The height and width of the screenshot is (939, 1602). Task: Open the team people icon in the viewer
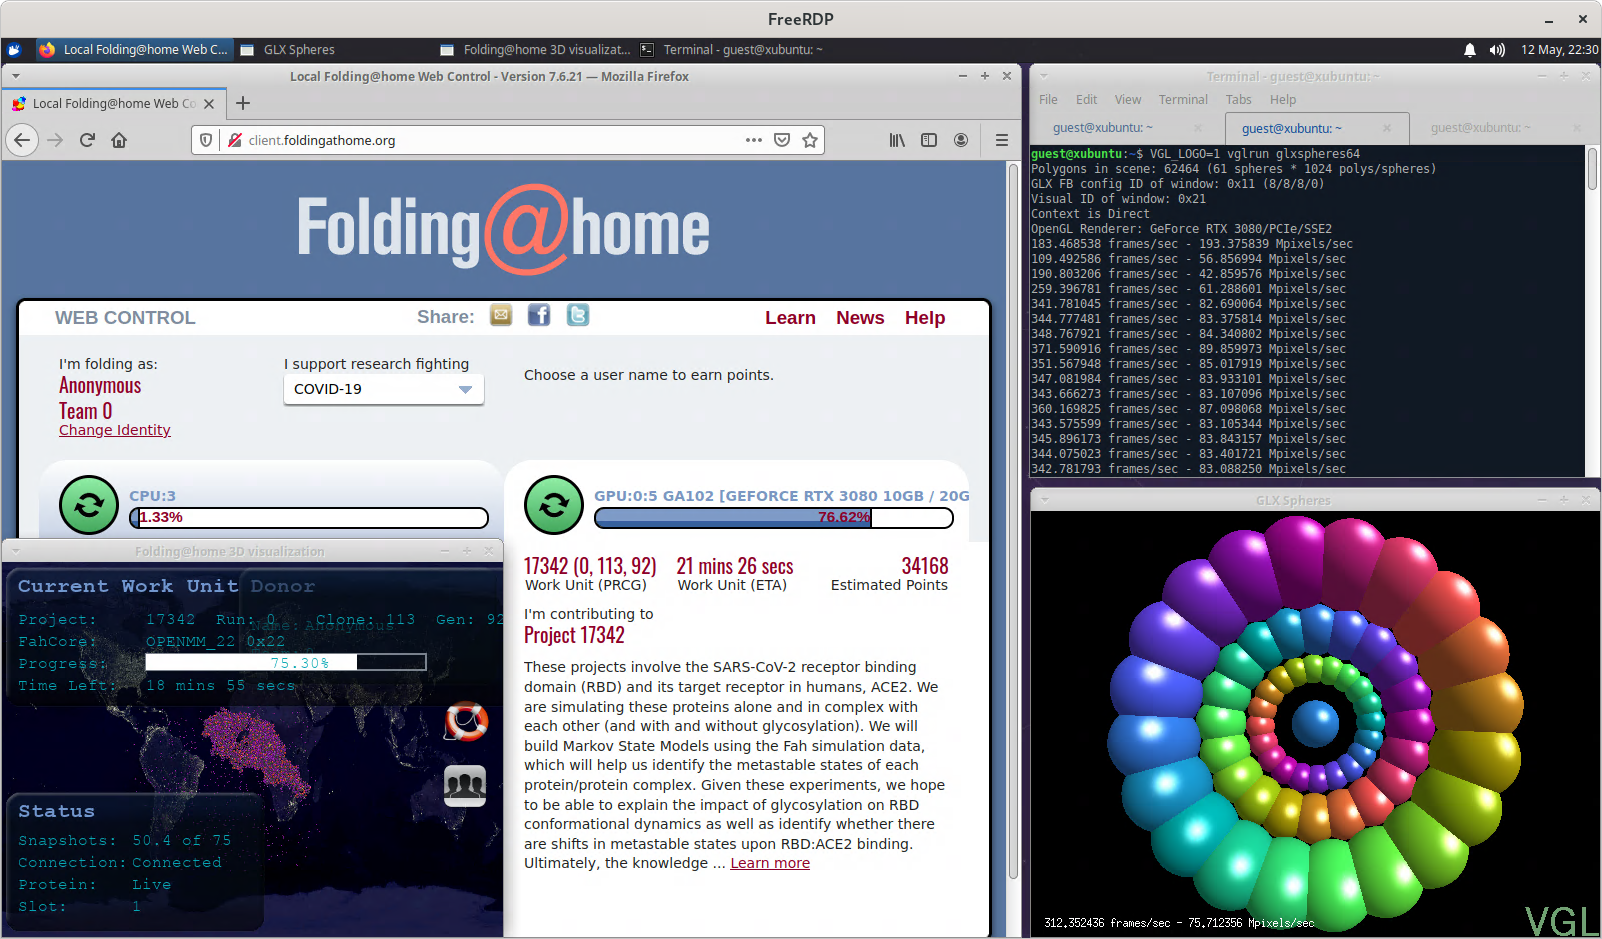click(x=465, y=785)
